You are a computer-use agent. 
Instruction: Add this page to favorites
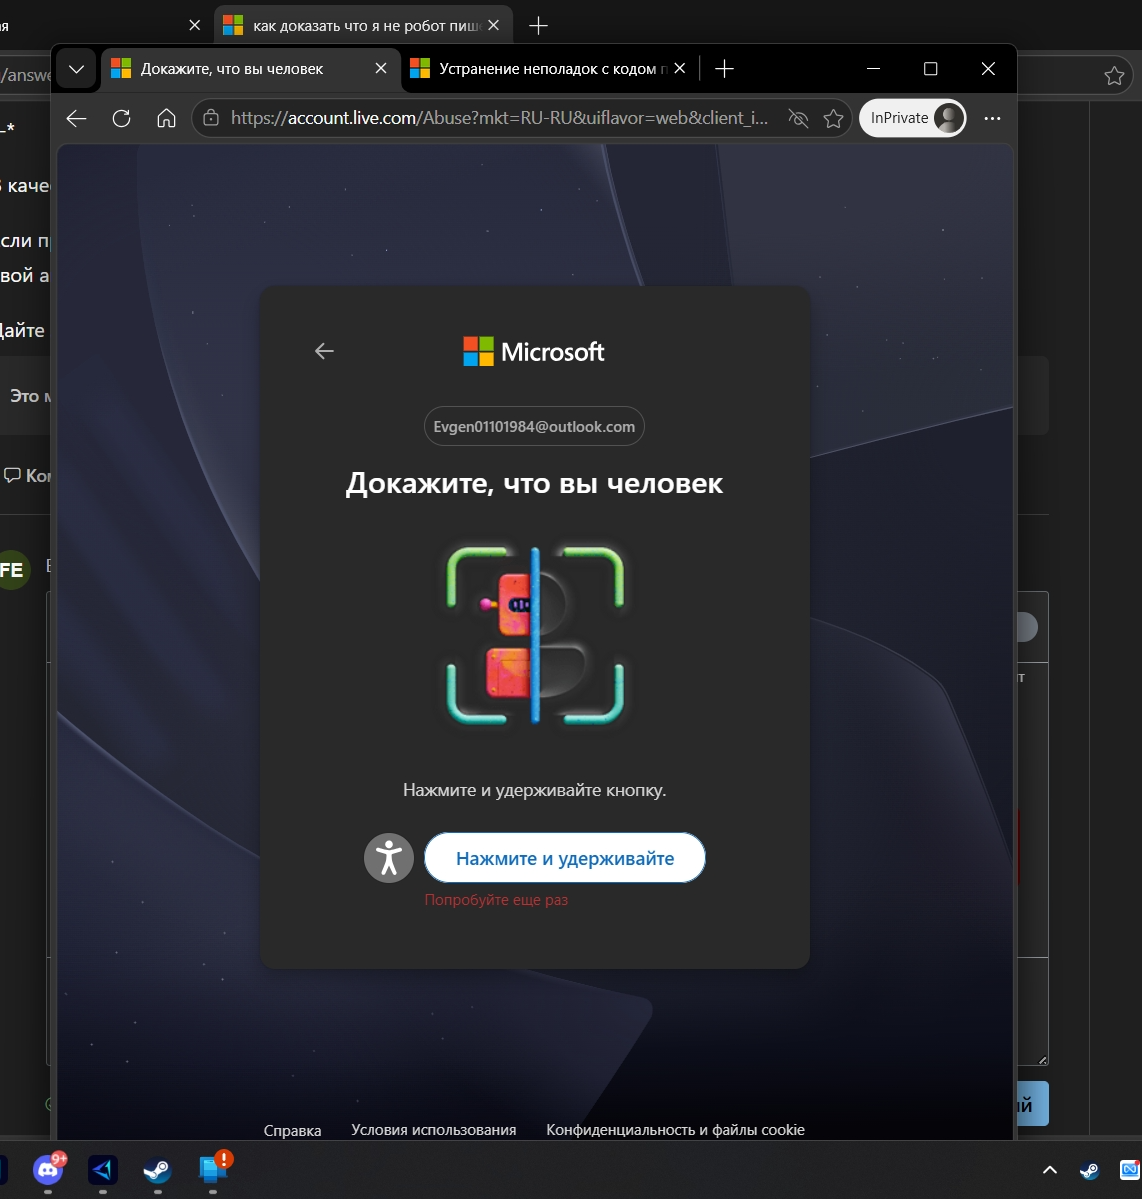click(833, 119)
